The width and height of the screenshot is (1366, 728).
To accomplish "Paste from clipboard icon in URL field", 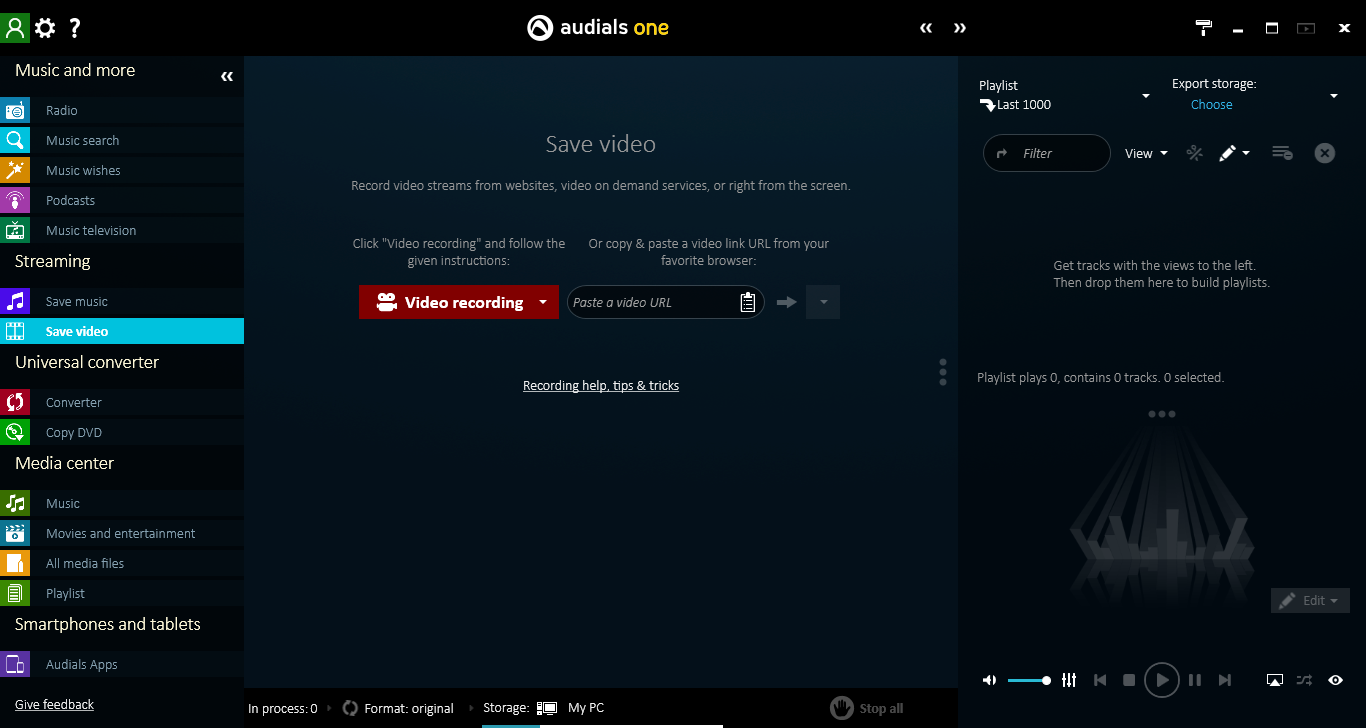I will point(747,302).
